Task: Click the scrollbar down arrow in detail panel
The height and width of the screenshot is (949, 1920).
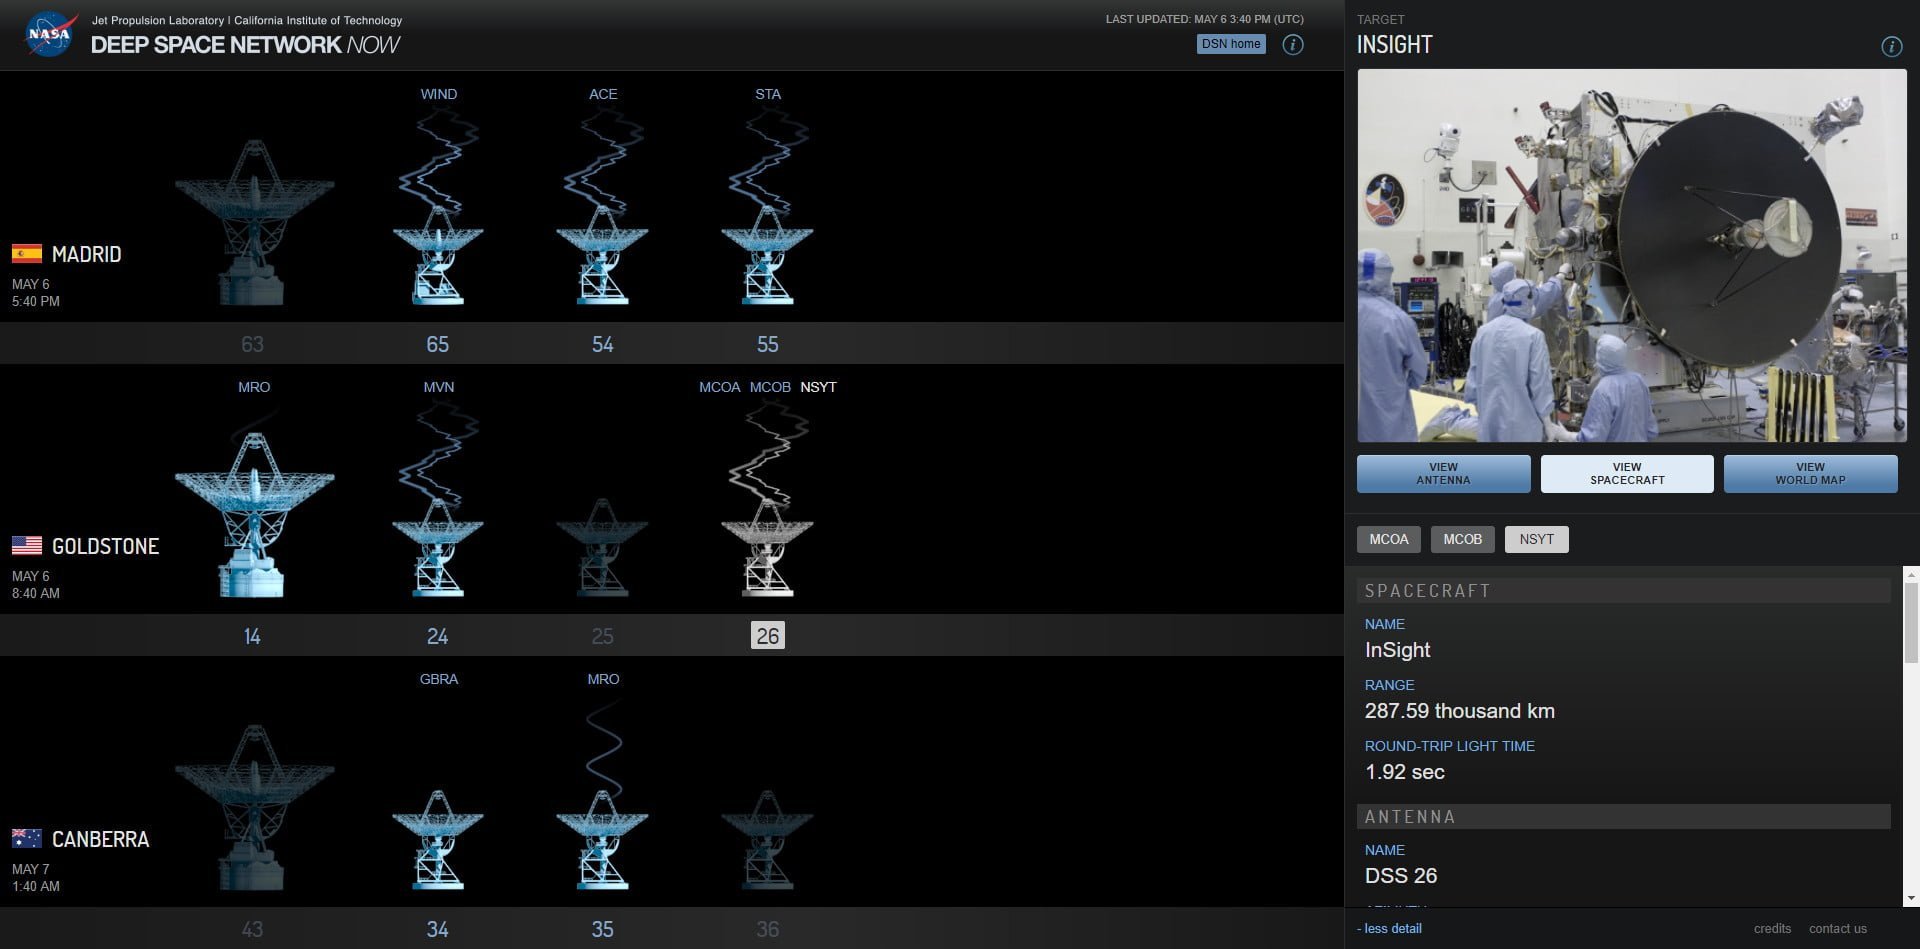Action: click(1911, 898)
